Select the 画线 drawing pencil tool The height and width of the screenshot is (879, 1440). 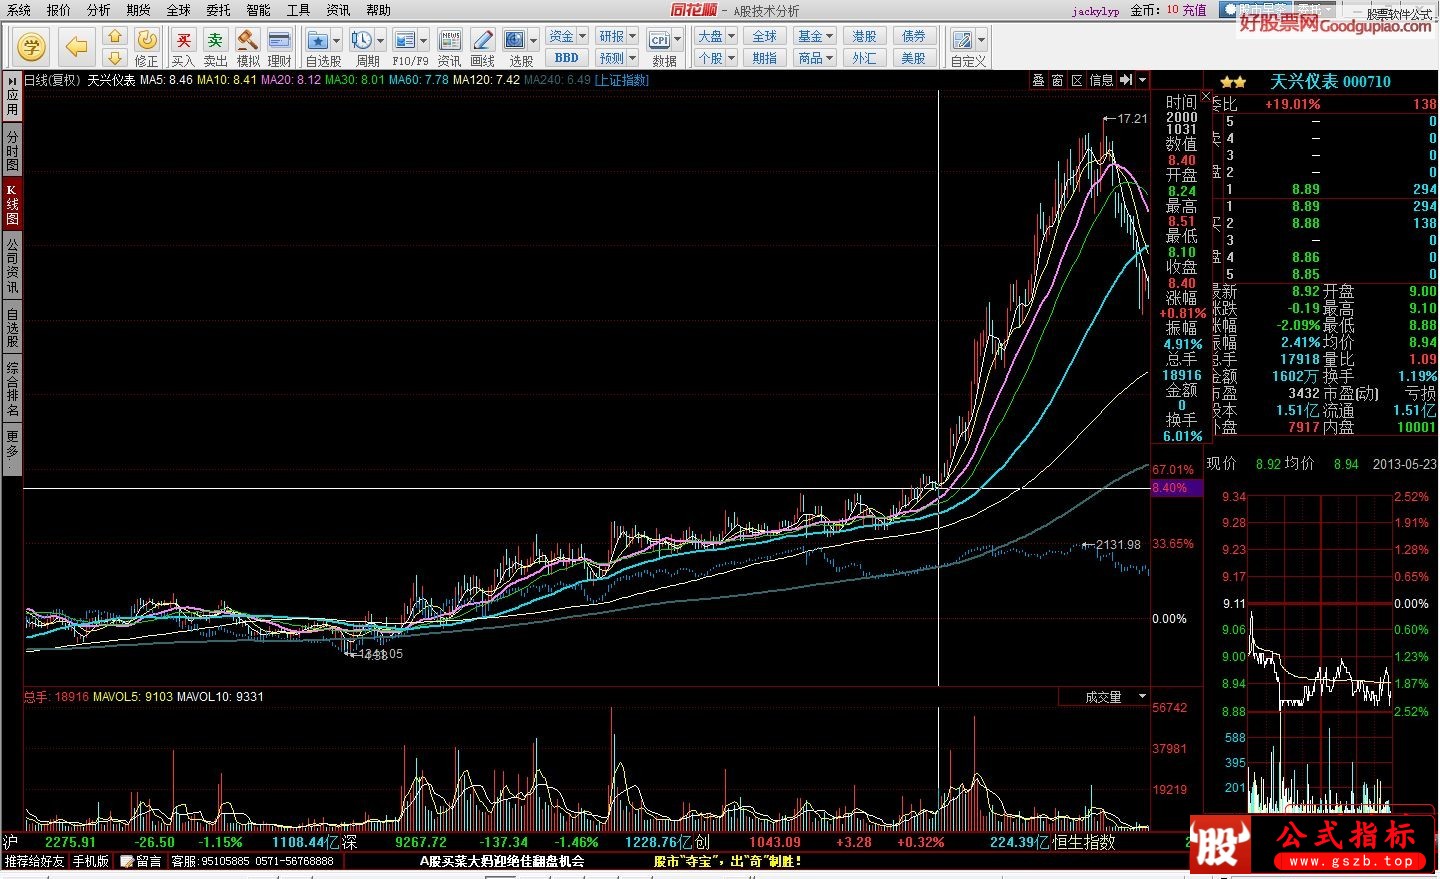[x=483, y=47]
